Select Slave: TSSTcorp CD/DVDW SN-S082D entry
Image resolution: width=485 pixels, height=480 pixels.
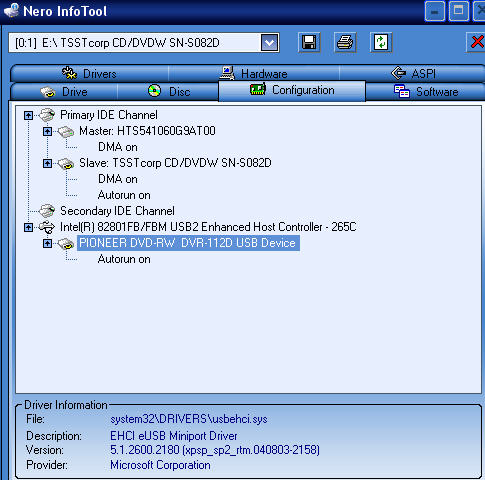175,163
